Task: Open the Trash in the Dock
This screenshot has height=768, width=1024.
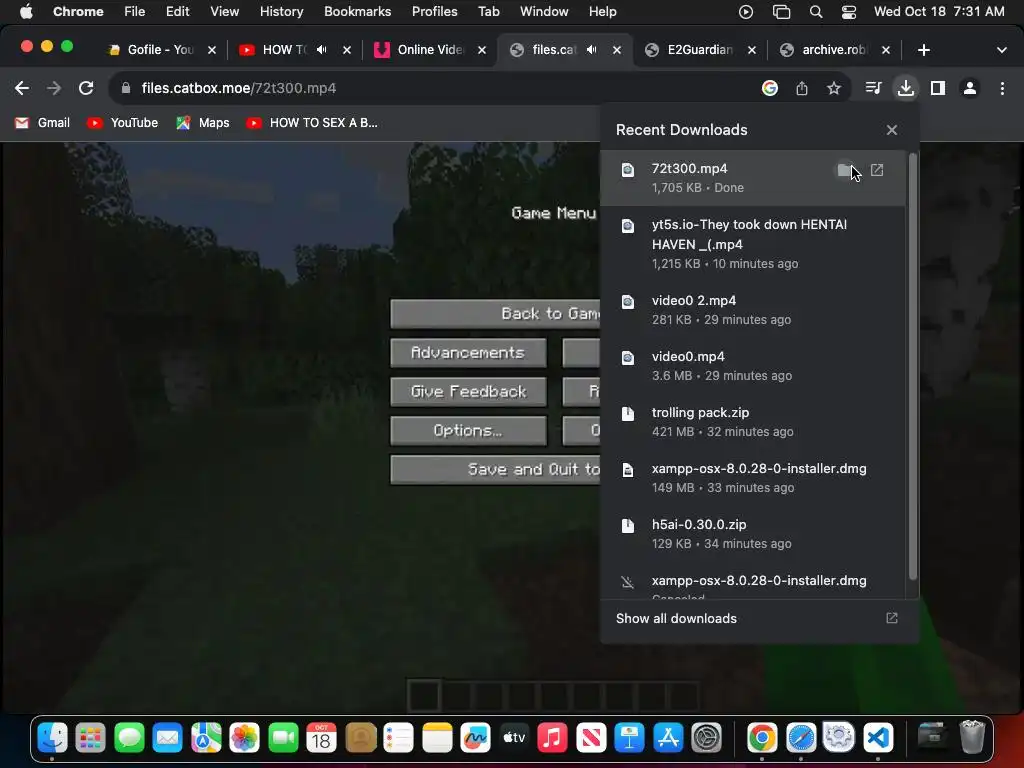Action: tap(972, 738)
